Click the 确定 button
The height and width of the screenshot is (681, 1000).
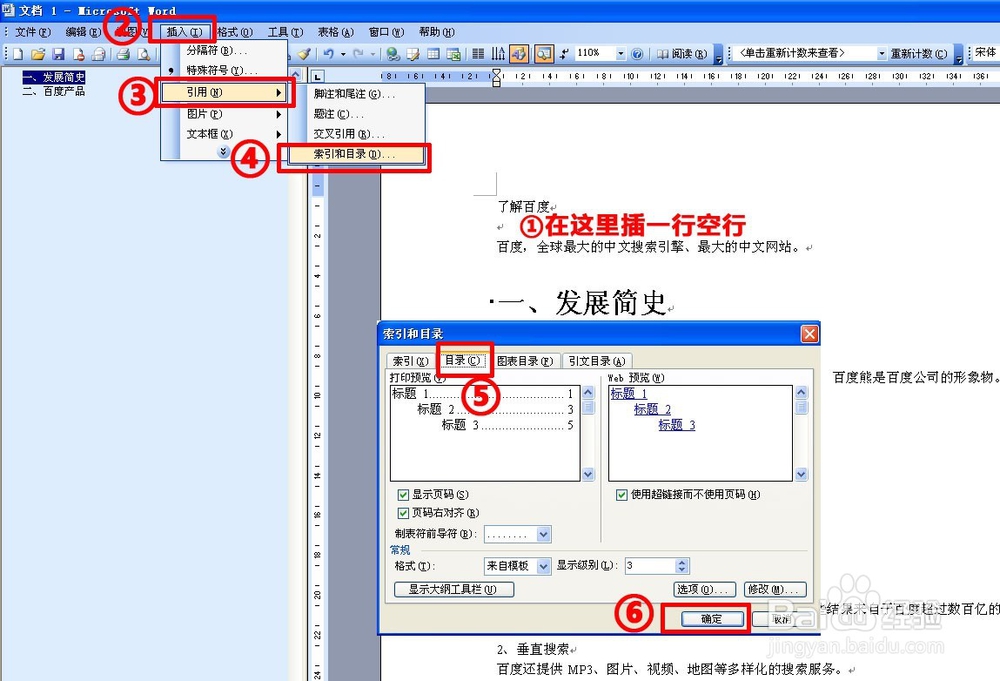coord(712,619)
